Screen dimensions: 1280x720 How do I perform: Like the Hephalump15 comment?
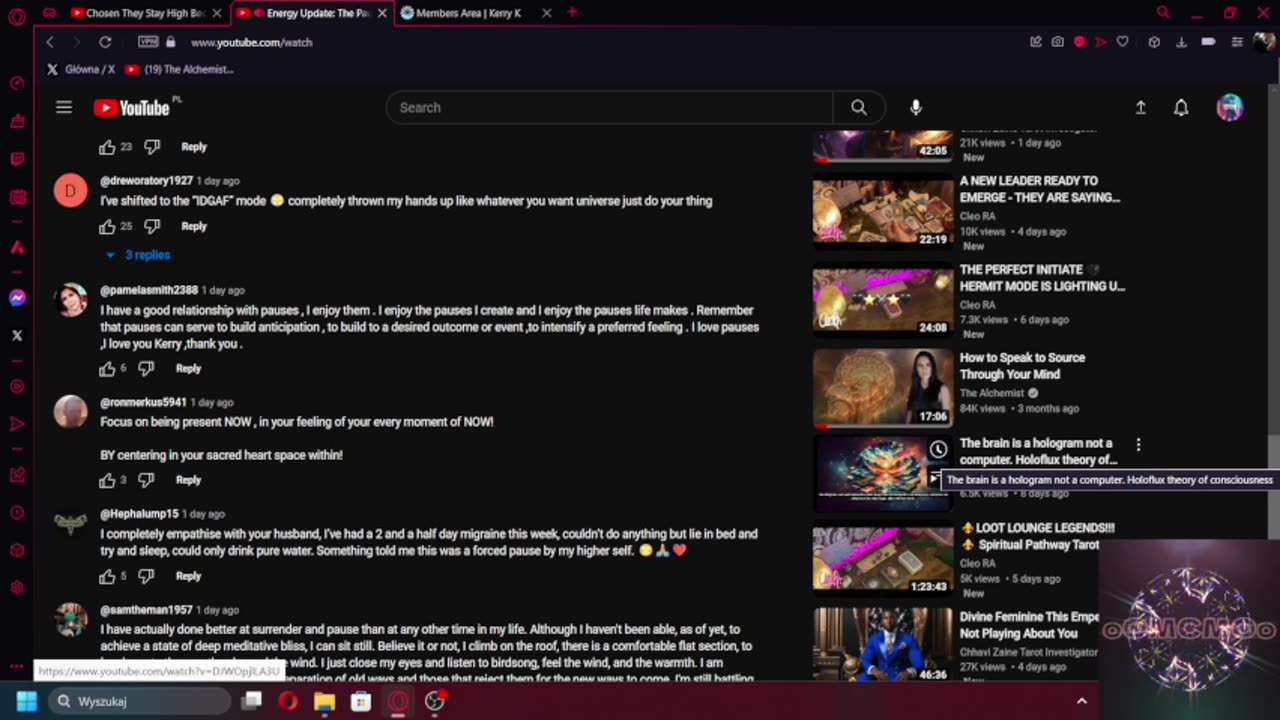(107, 576)
